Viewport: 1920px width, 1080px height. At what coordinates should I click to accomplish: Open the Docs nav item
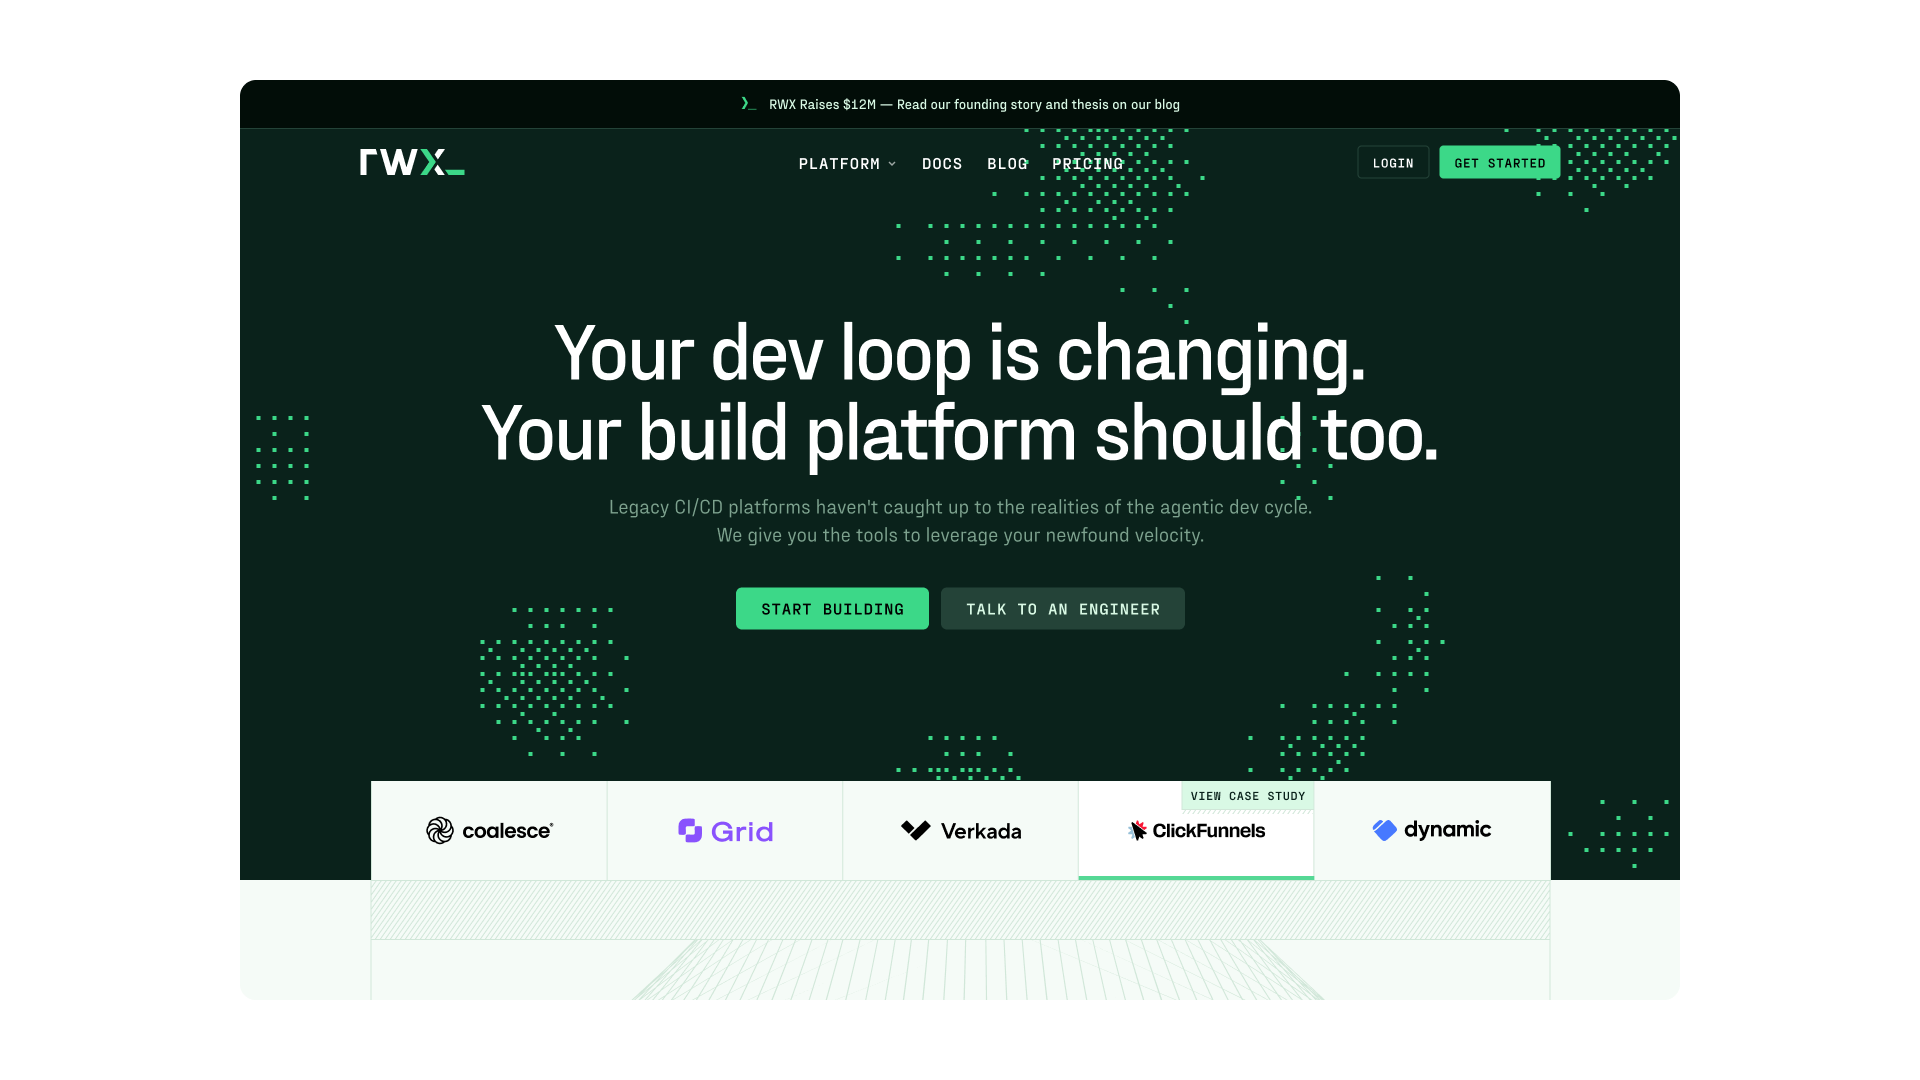point(942,164)
